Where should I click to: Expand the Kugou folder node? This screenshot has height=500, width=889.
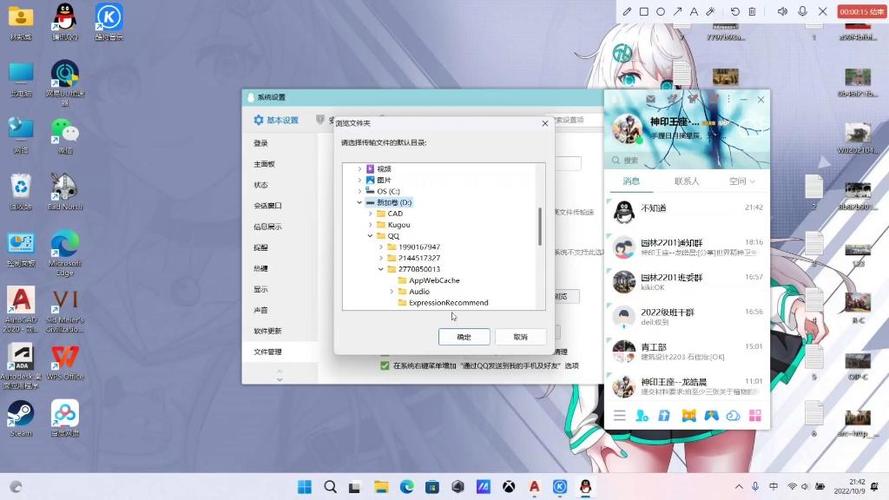tap(370, 224)
